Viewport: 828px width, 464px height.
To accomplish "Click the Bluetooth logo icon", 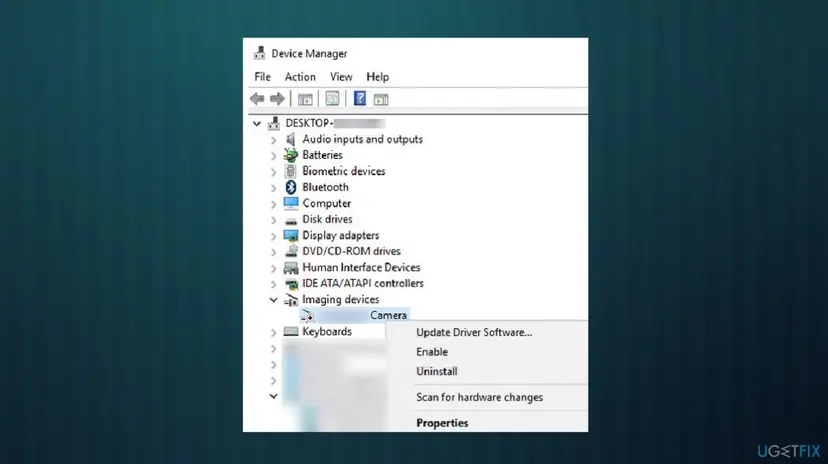I will [x=290, y=187].
